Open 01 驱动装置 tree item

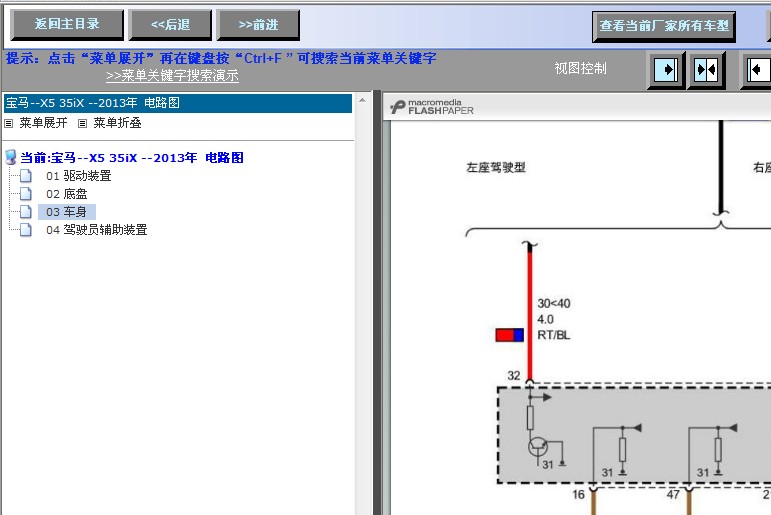(79, 176)
